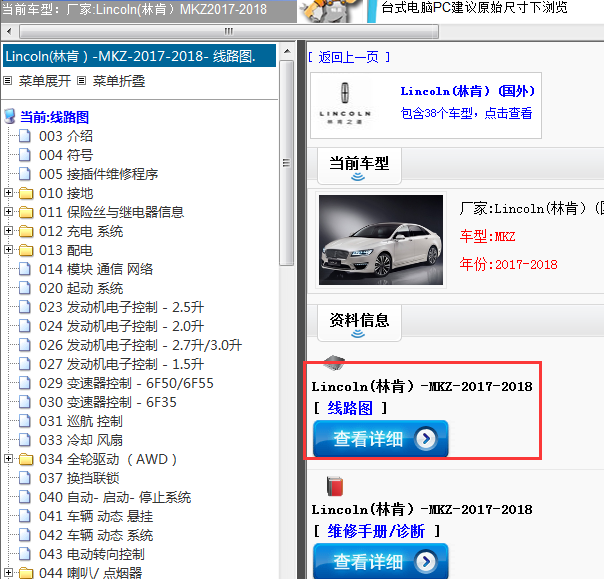Expand the 013 配电 tree node
This screenshot has width=604, height=579.
coord(8,250)
